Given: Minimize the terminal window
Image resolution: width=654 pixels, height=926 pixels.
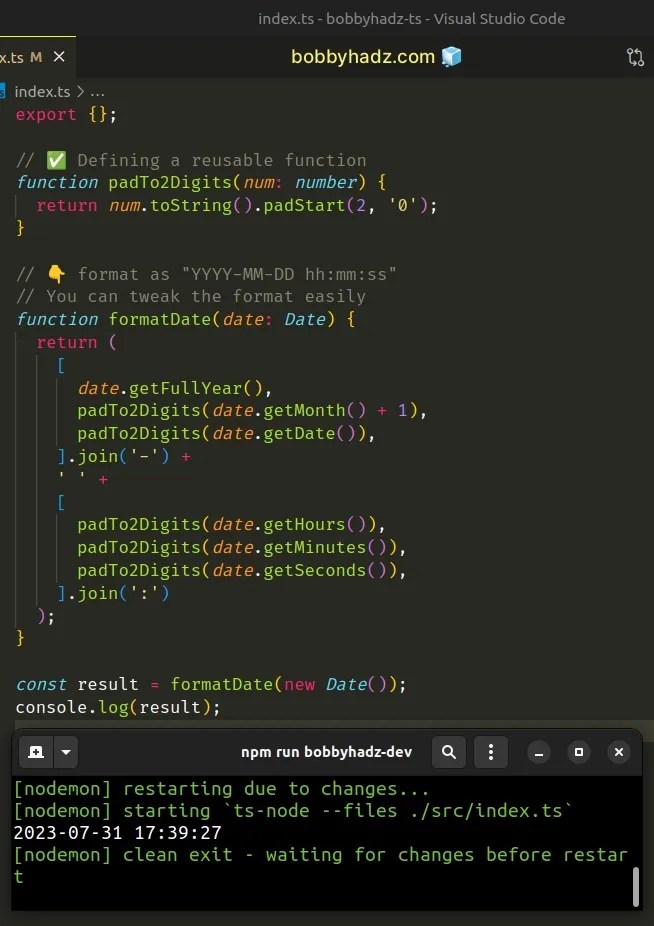Looking at the screenshot, I should pyautogui.click(x=539, y=752).
